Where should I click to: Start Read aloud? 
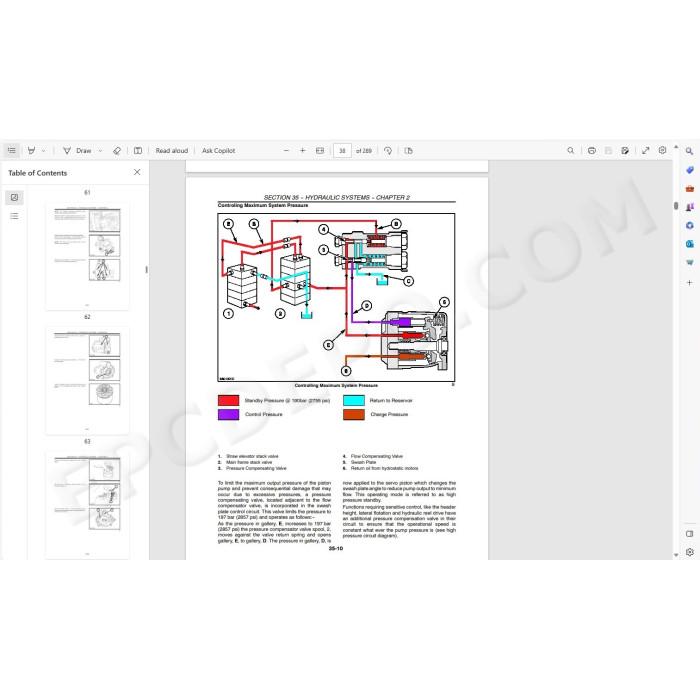(x=172, y=150)
